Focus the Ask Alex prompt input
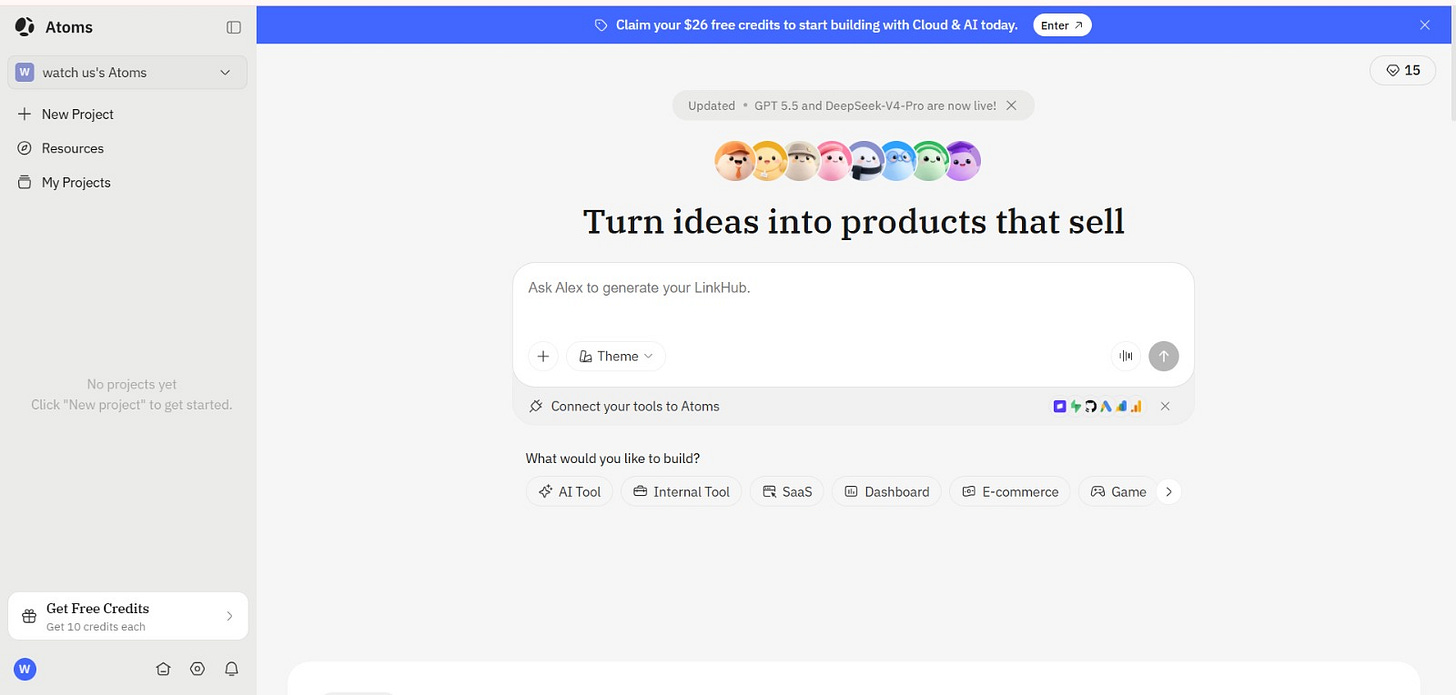Screen dimensions: 1456x695 (x=853, y=288)
